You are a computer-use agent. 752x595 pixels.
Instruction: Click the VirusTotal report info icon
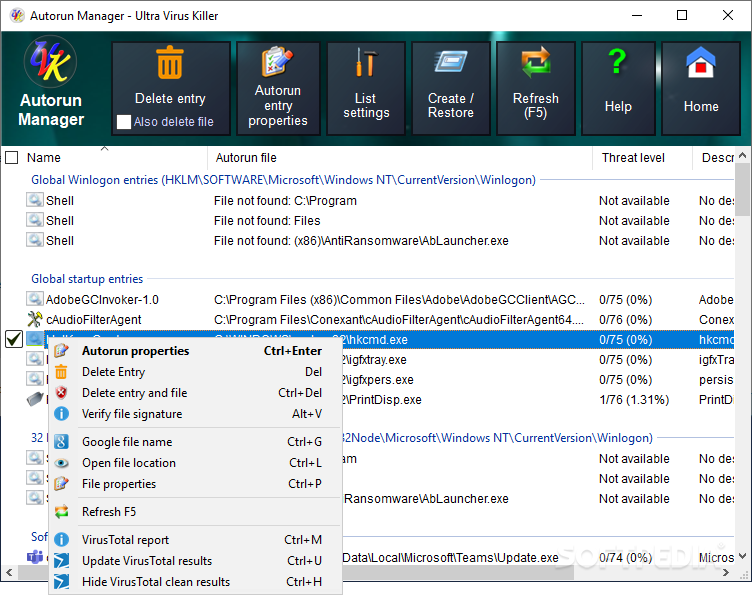coord(61,539)
